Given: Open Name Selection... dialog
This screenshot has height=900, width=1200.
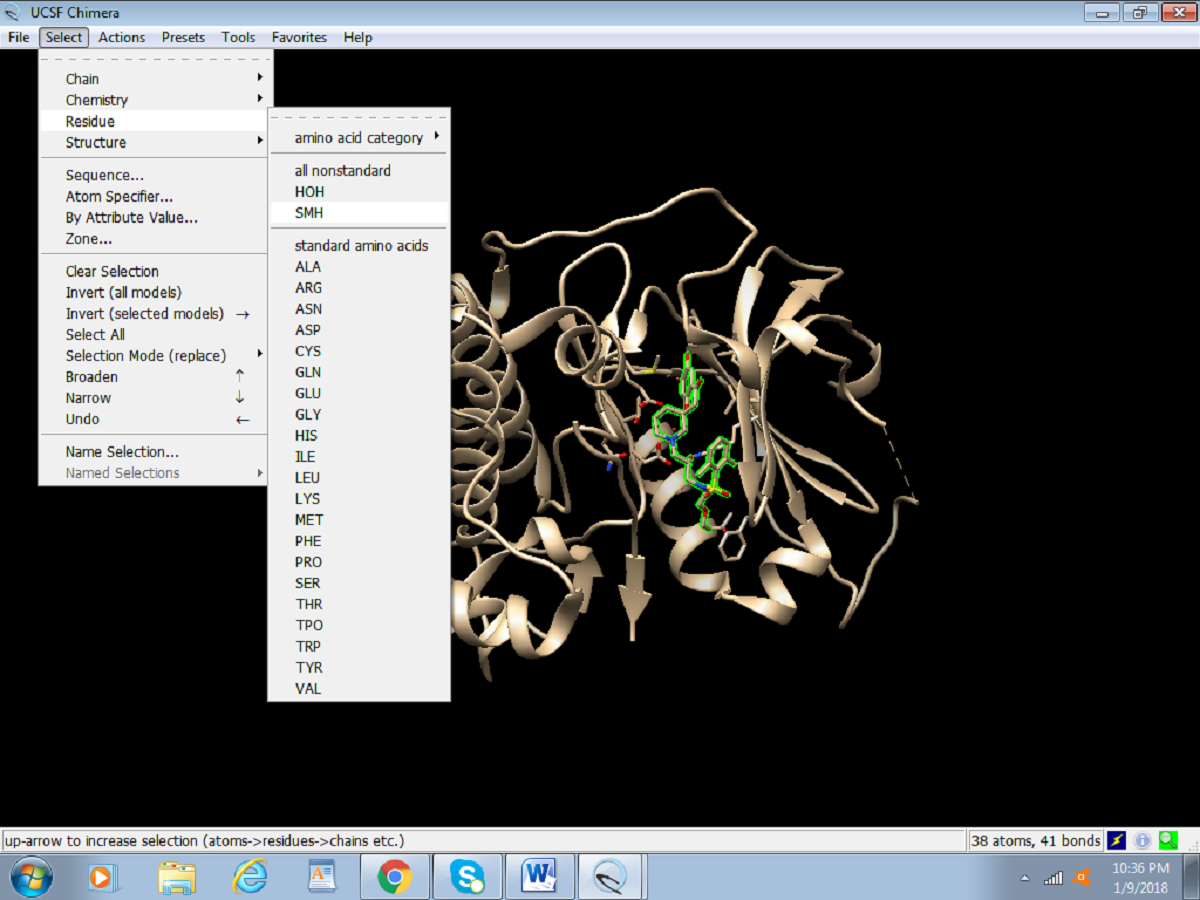Looking at the screenshot, I should (x=155, y=452).
